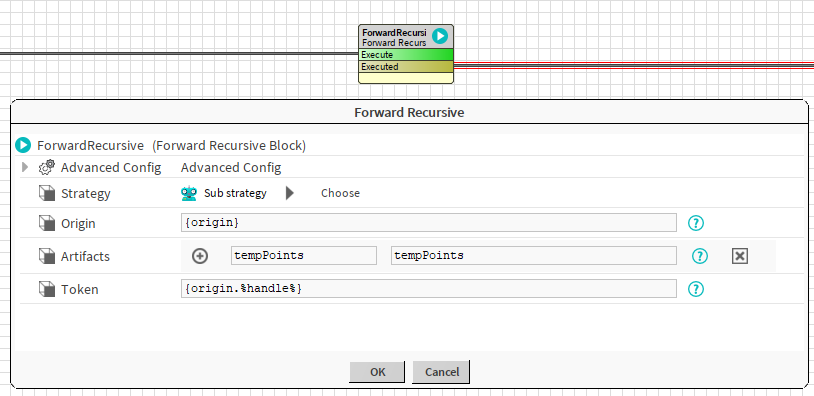
Task: Select the Executed slot on the block
Action: [x=406, y=66]
